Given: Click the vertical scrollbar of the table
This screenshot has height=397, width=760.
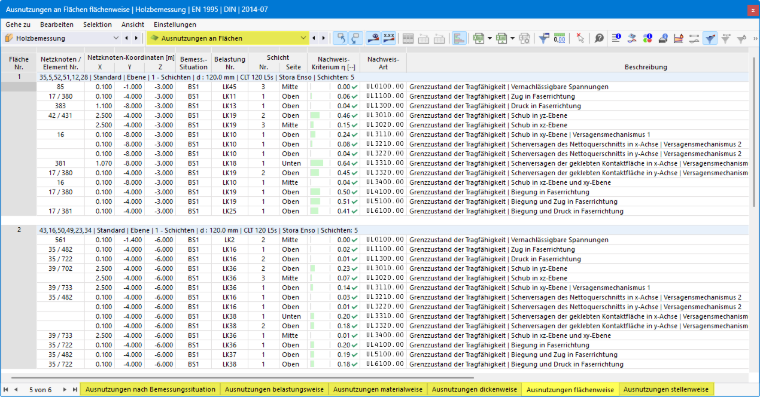Looking at the screenshot, I should pos(754,131).
